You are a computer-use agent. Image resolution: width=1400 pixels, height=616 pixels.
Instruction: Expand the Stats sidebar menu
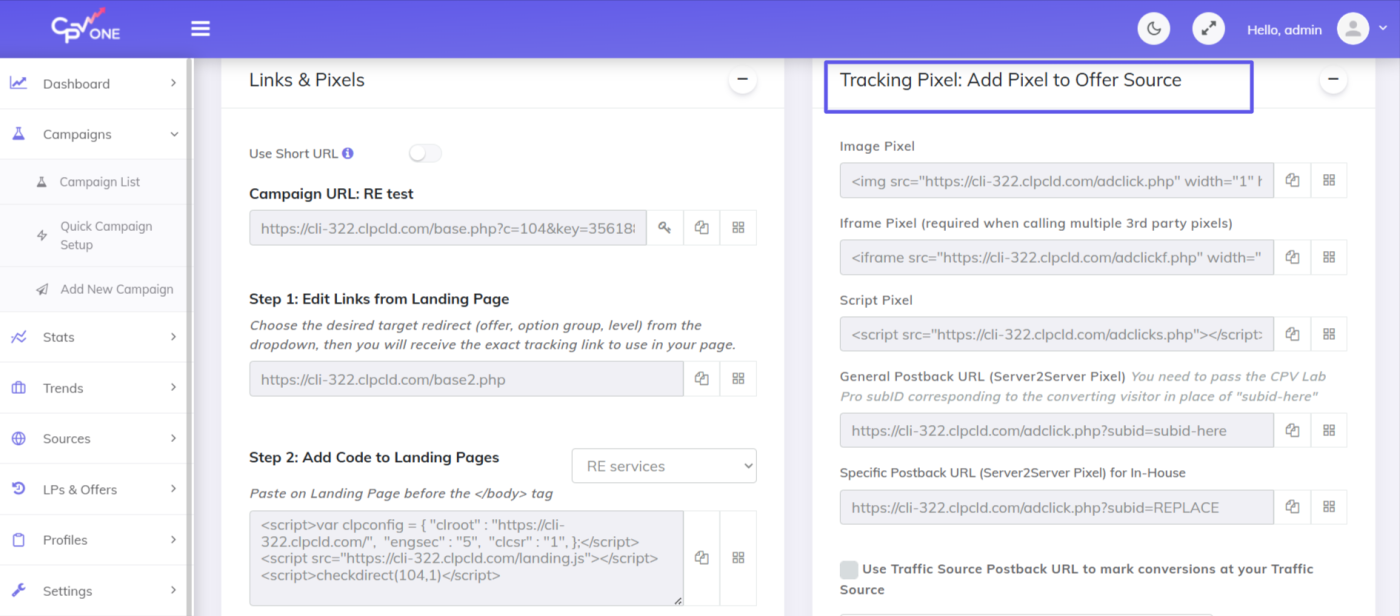[93, 337]
